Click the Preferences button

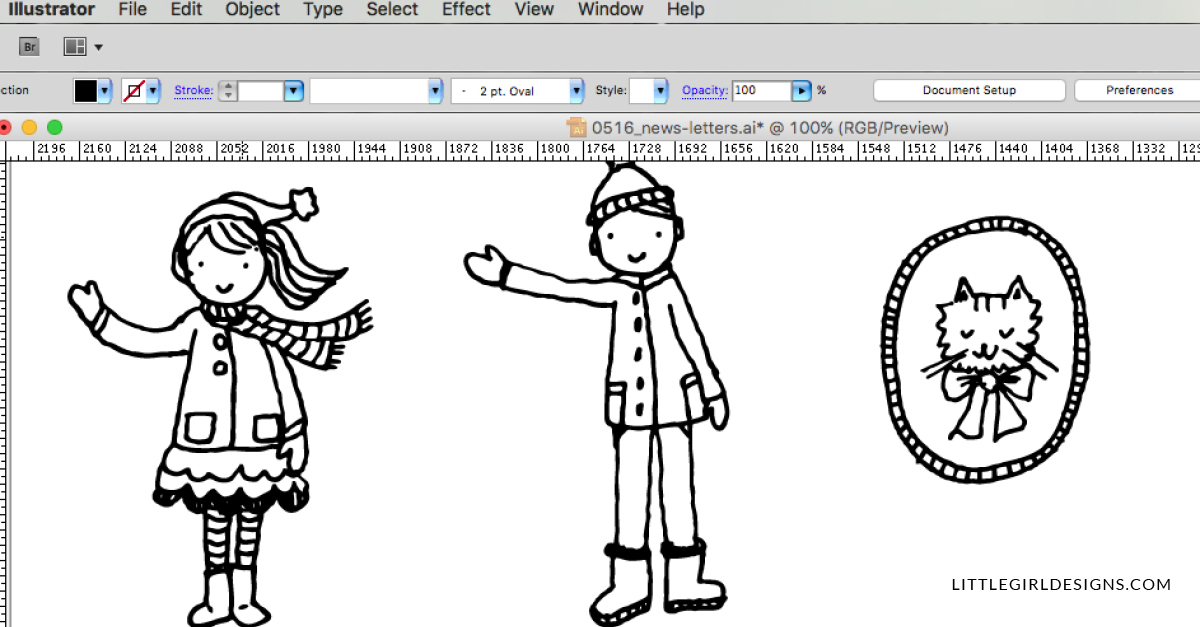click(1138, 90)
